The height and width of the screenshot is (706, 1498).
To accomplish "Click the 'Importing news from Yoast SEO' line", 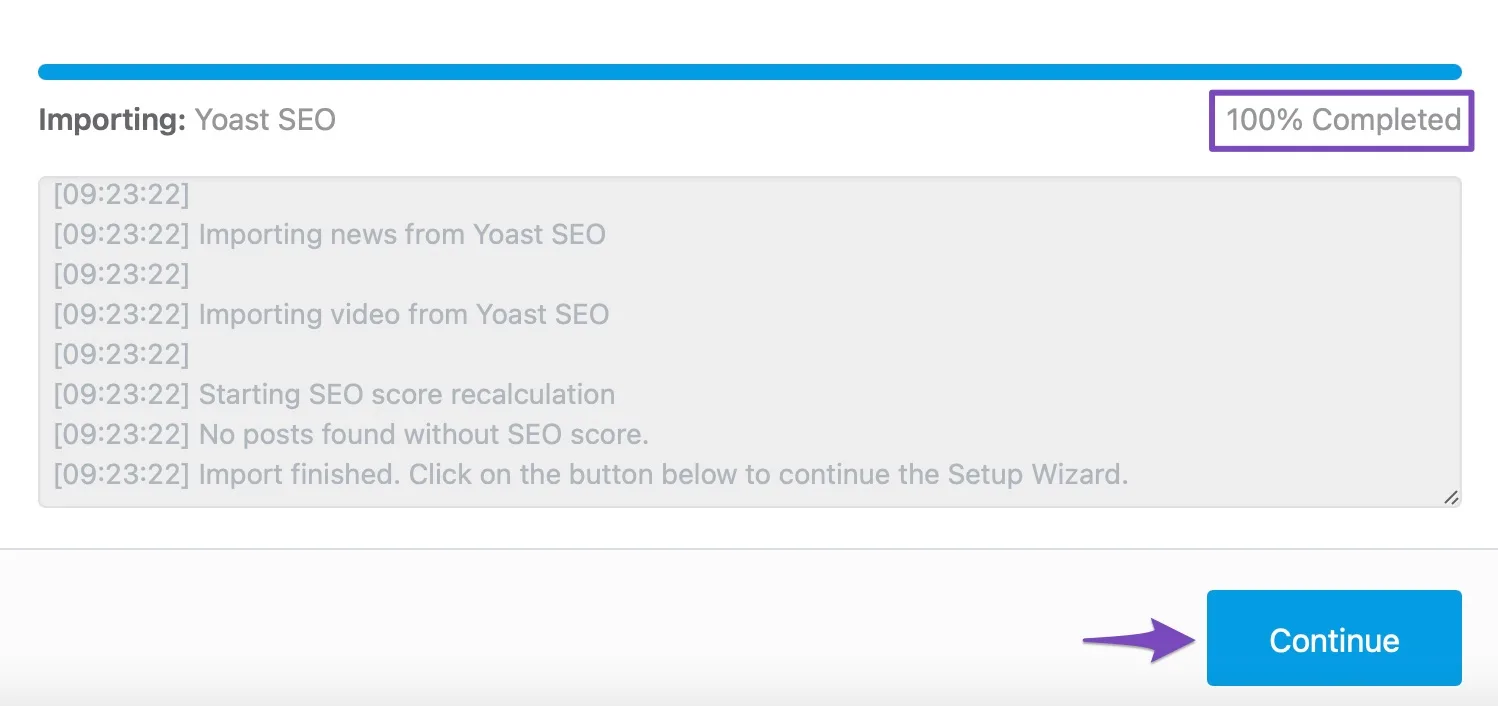I will point(330,234).
